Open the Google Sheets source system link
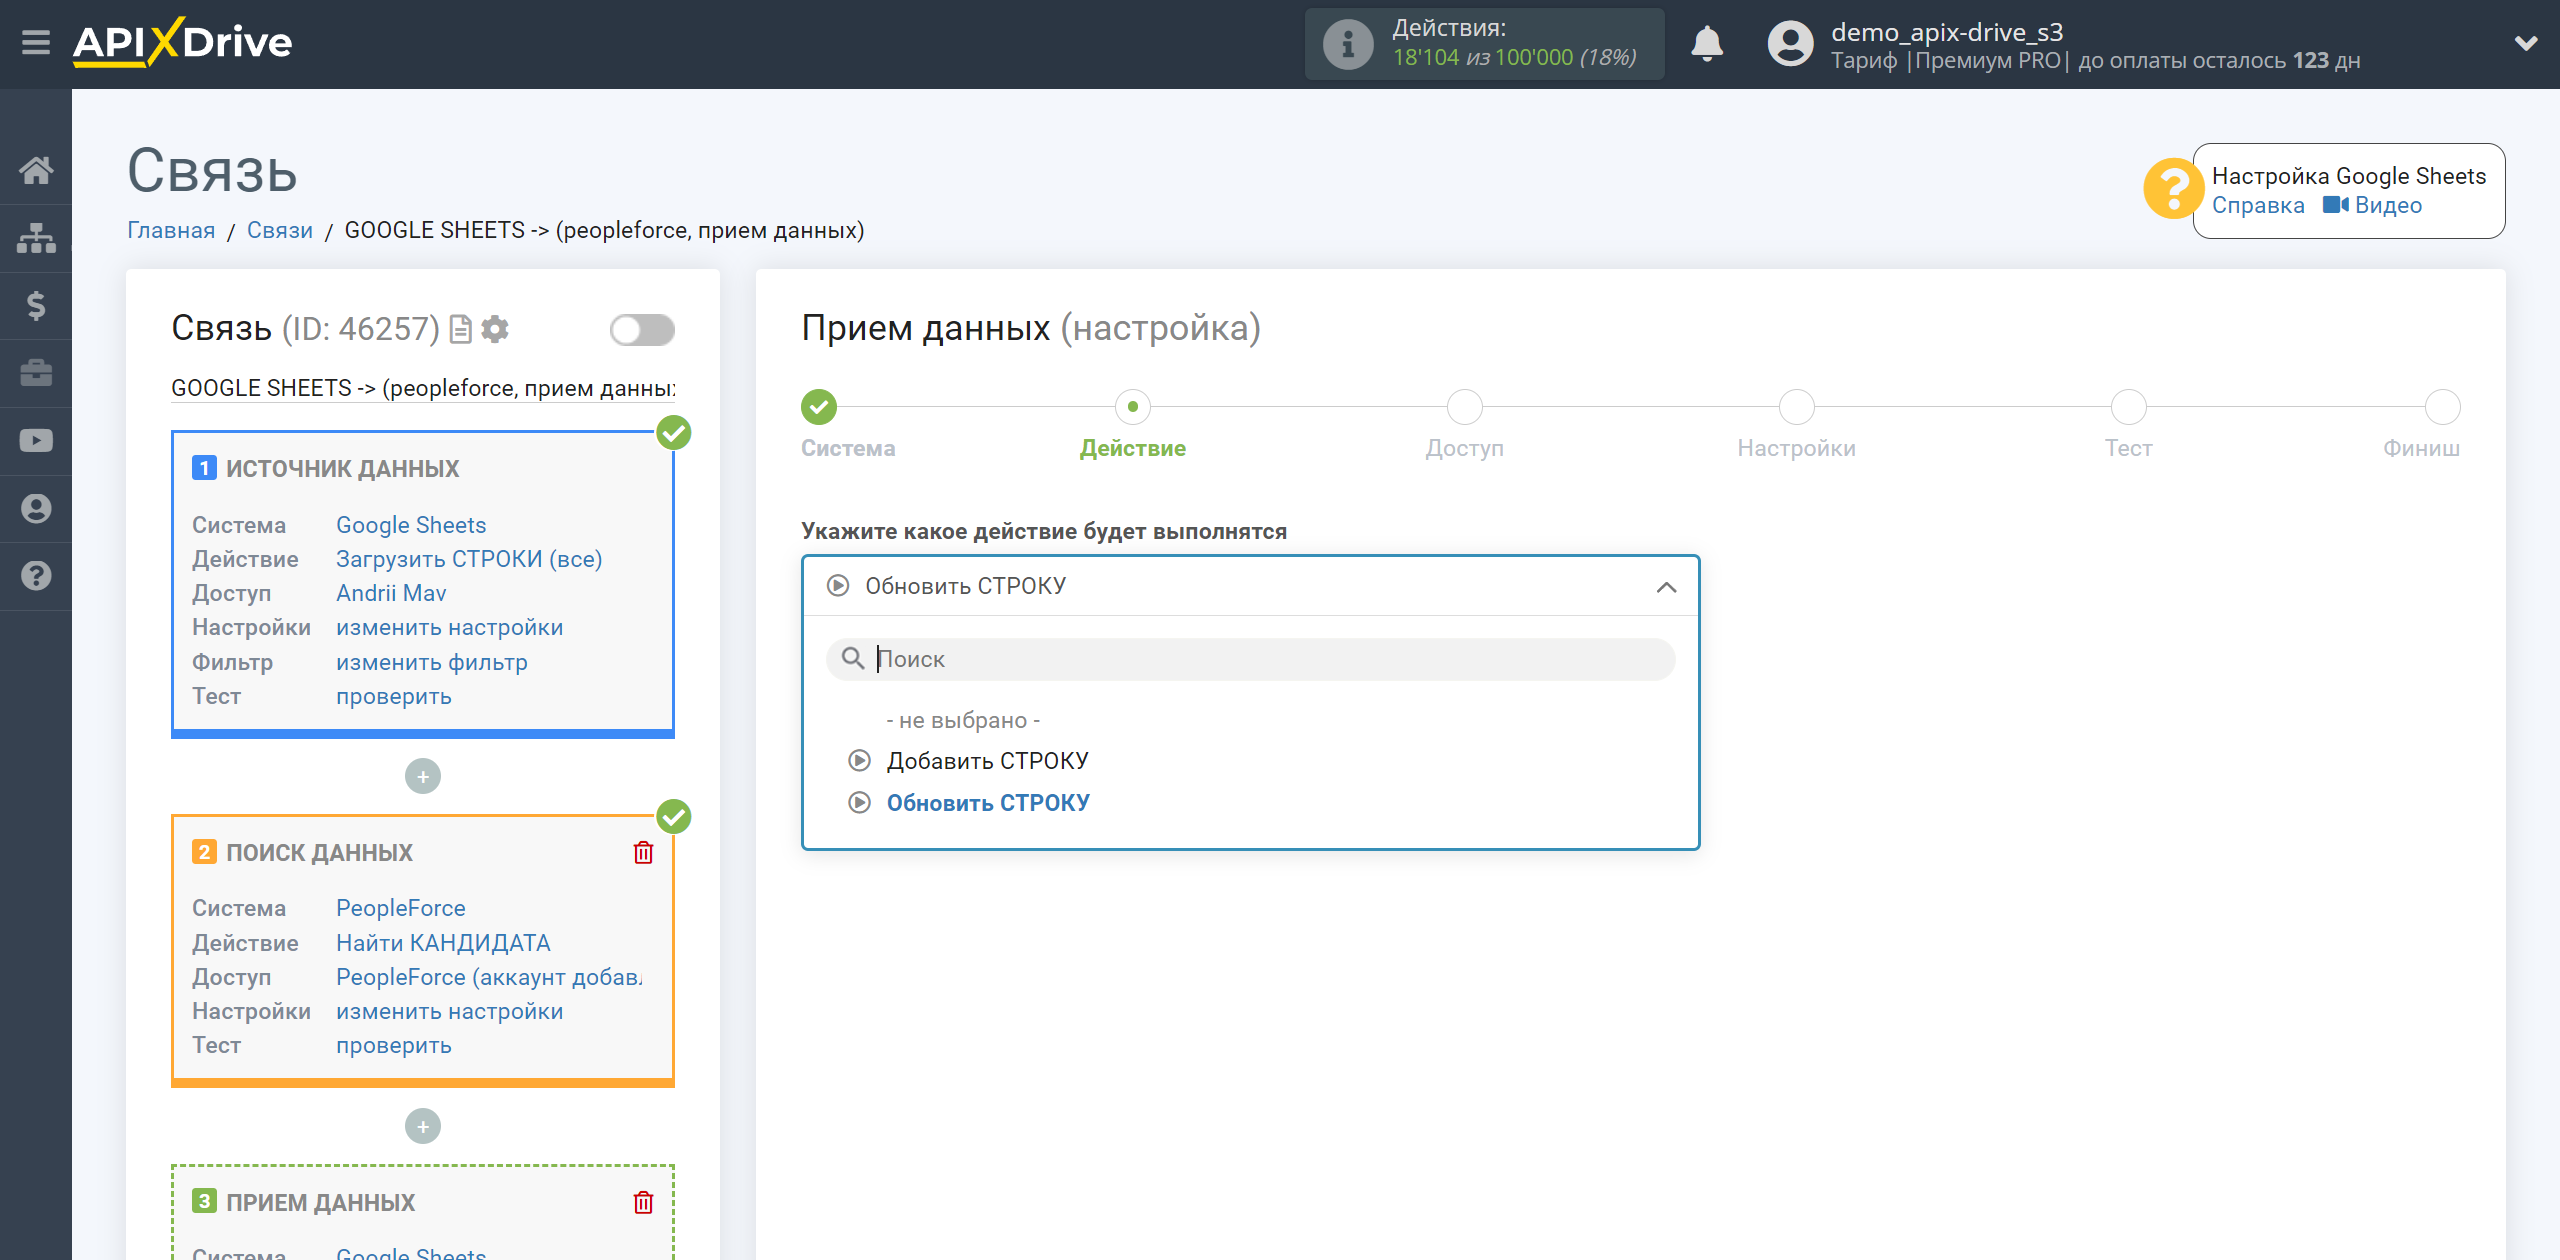 [411, 525]
